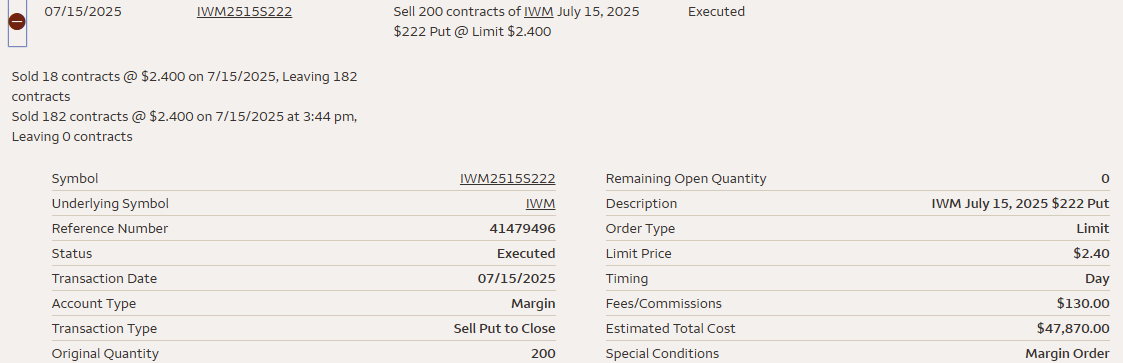
Task: Click the Sold 18 contracts fill line
Action: coord(184,86)
